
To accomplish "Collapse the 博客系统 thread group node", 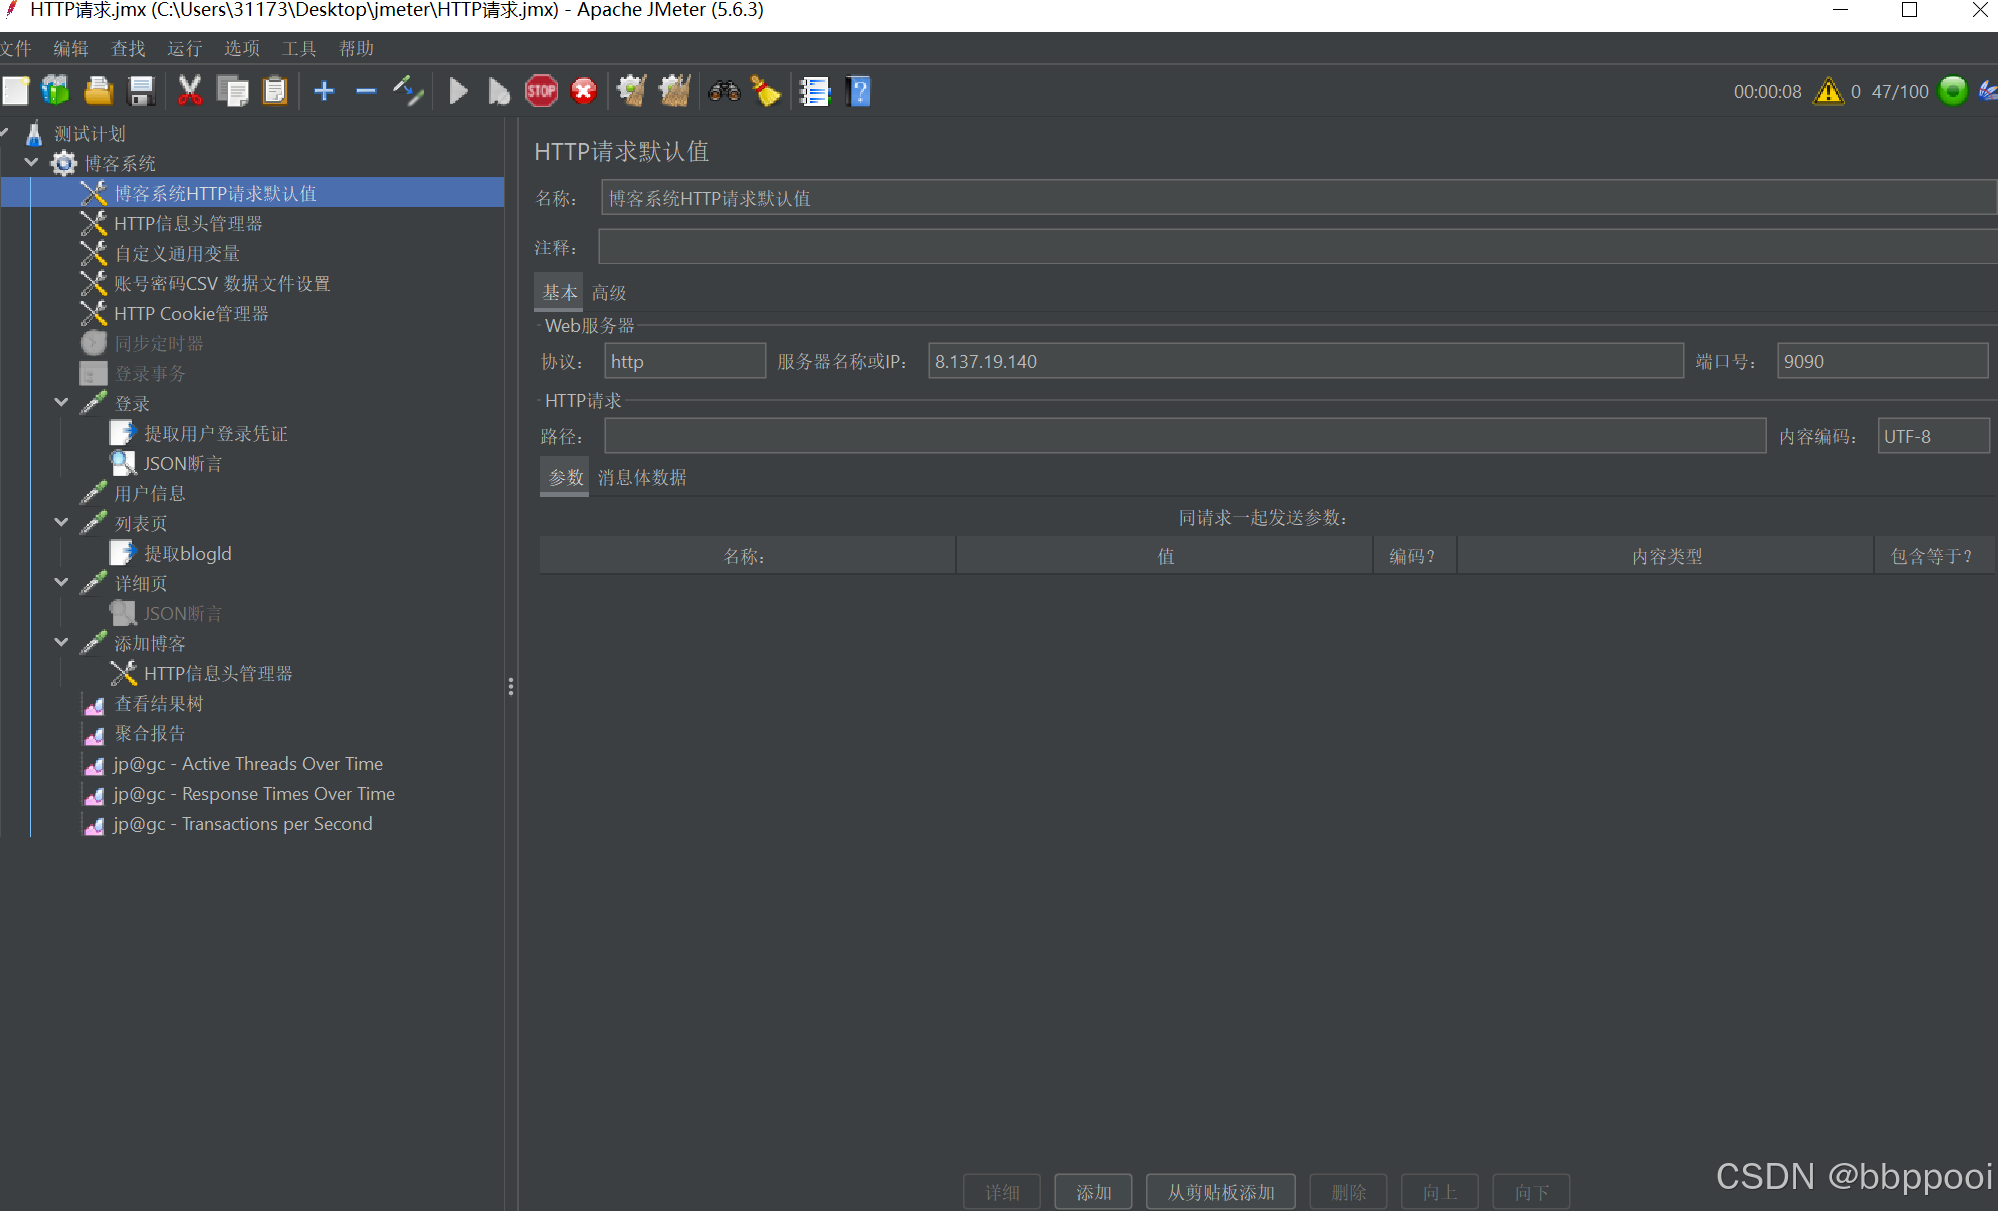I will (x=32, y=162).
